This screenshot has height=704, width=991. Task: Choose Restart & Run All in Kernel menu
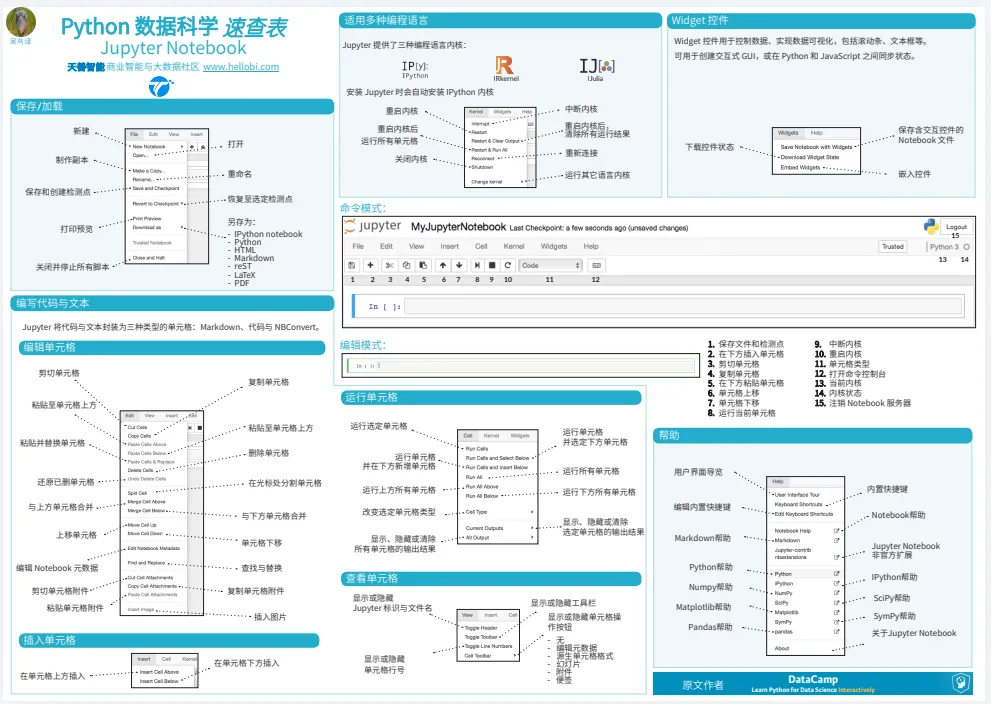point(489,150)
